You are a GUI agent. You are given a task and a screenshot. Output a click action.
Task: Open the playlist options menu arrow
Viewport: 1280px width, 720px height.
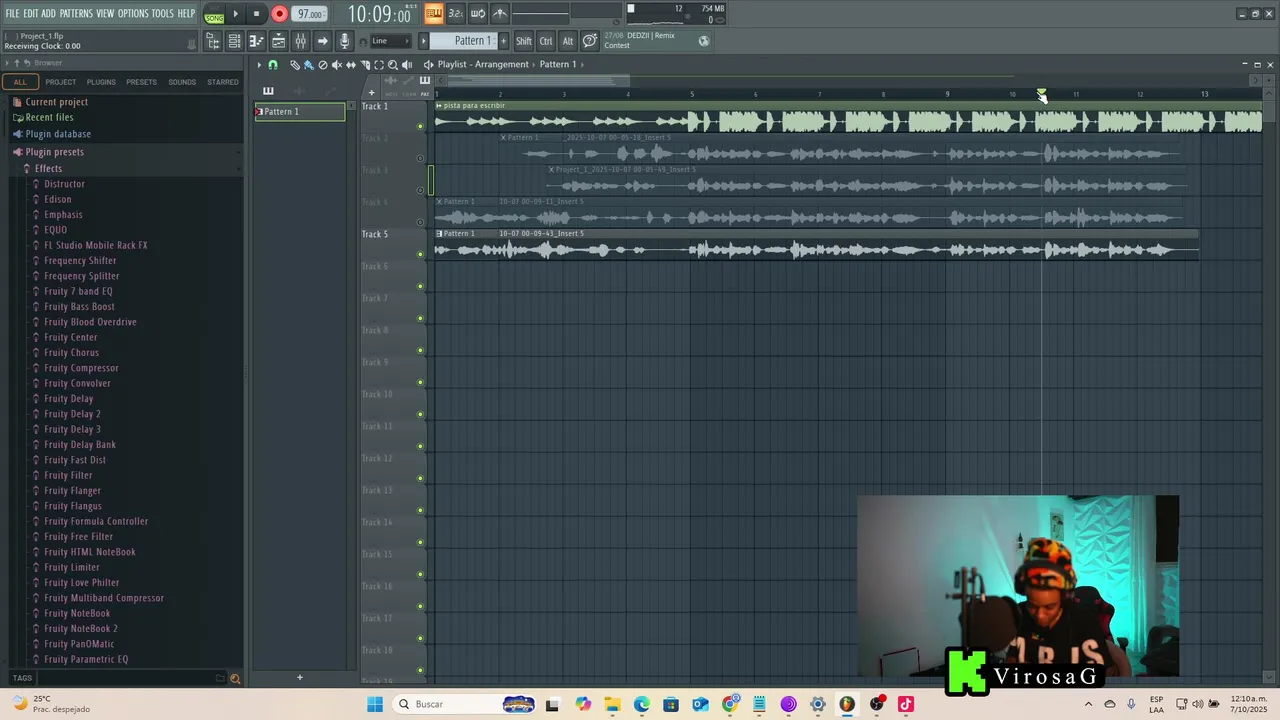(259, 64)
